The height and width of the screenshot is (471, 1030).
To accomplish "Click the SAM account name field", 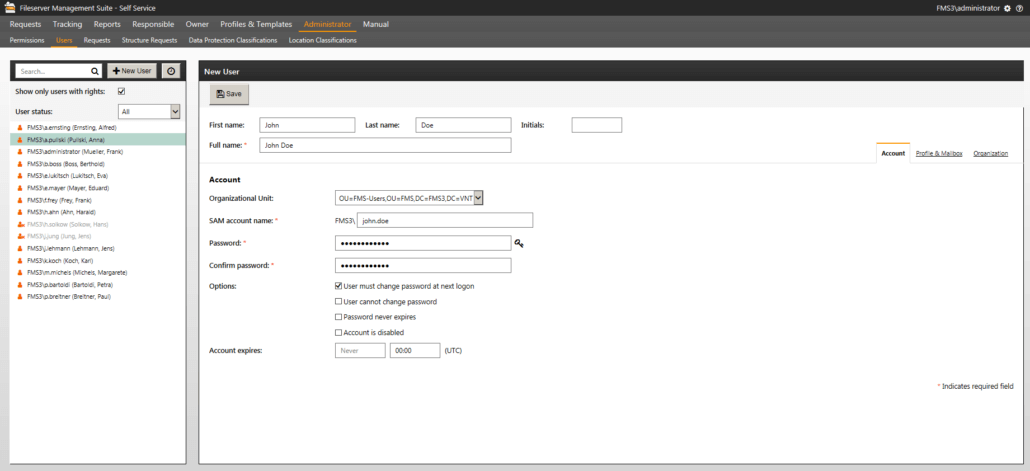I will [445, 220].
